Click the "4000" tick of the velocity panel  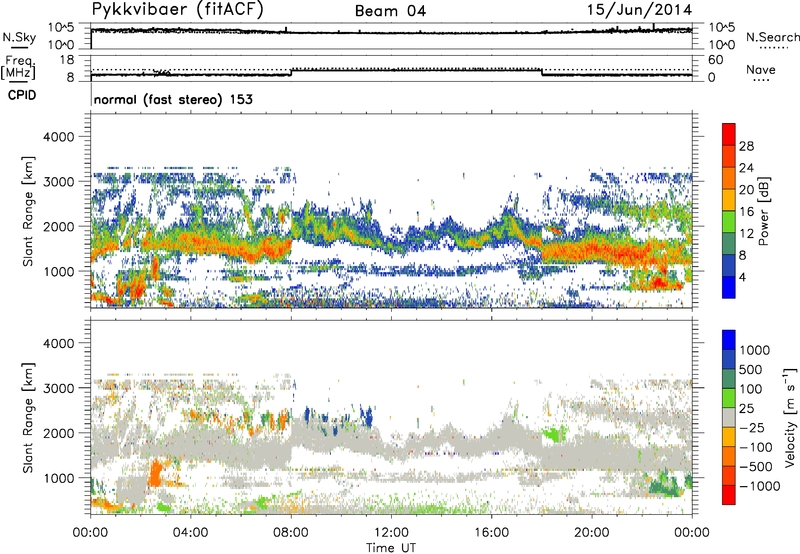[x=58, y=343]
